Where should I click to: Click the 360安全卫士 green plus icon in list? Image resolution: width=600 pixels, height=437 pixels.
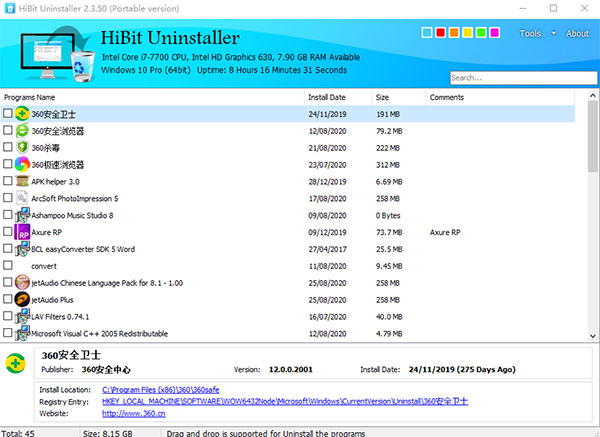[22, 114]
